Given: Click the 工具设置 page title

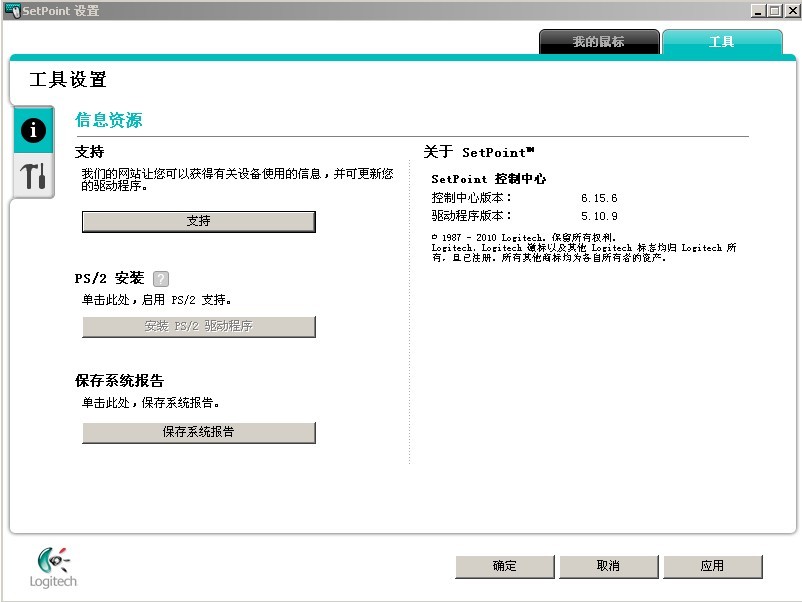Looking at the screenshot, I should tap(68, 80).
